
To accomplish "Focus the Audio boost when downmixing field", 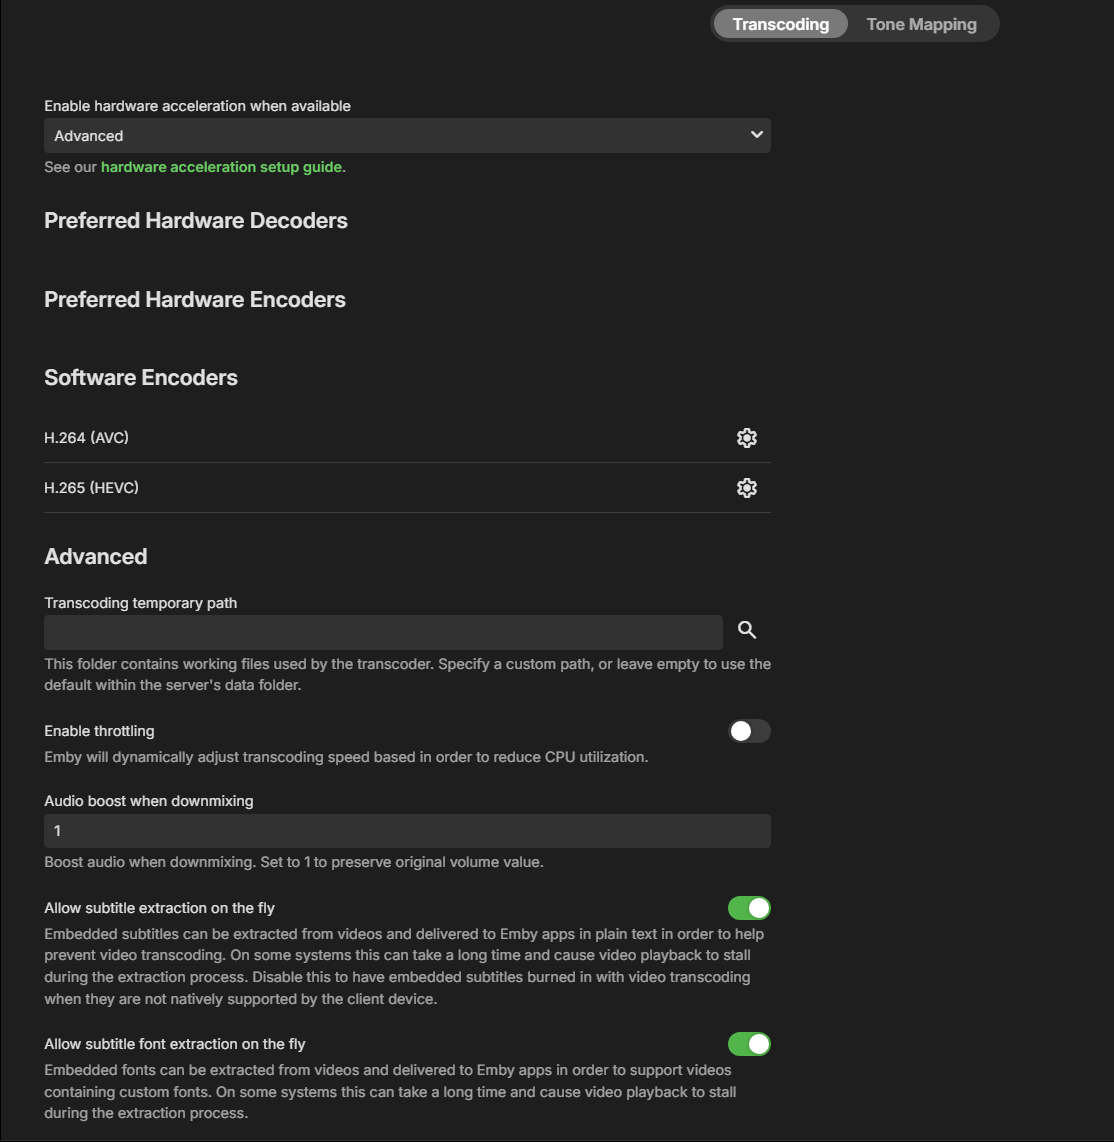I will (x=407, y=831).
